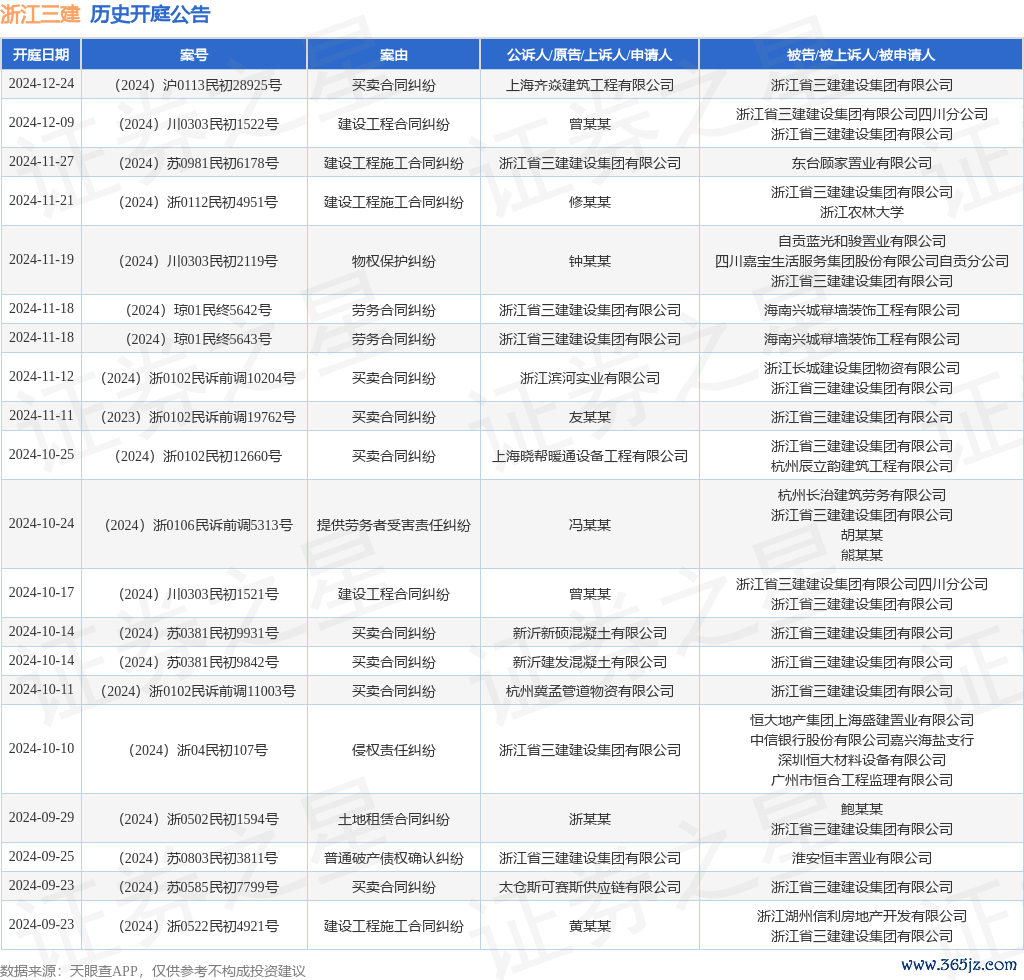Click defendant 恒大地产集团上海盛建置业有限公司
This screenshot has width=1024, height=980.
tap(861, 721)
